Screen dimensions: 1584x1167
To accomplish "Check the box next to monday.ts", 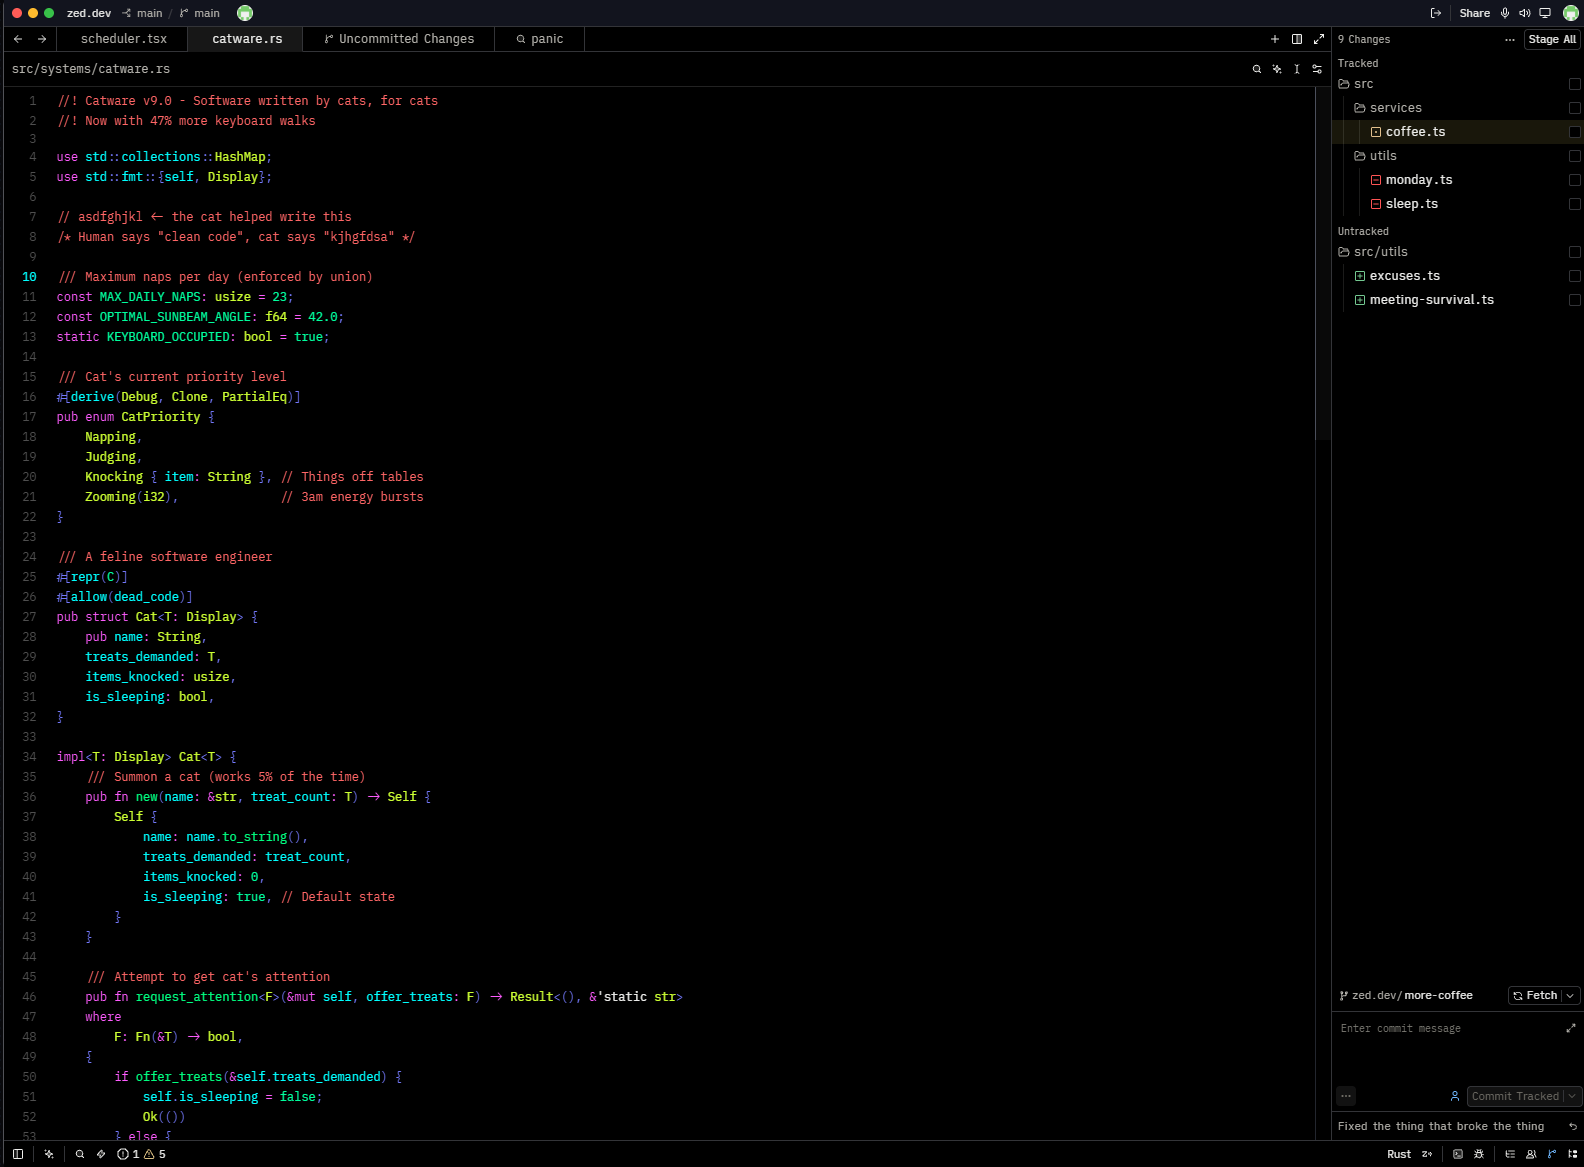I will point(1575,180).
